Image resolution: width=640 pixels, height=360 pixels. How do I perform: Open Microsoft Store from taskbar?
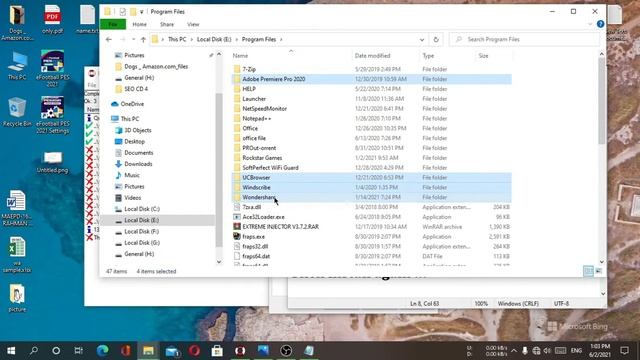pyautogui.click(x=217, y=351)
